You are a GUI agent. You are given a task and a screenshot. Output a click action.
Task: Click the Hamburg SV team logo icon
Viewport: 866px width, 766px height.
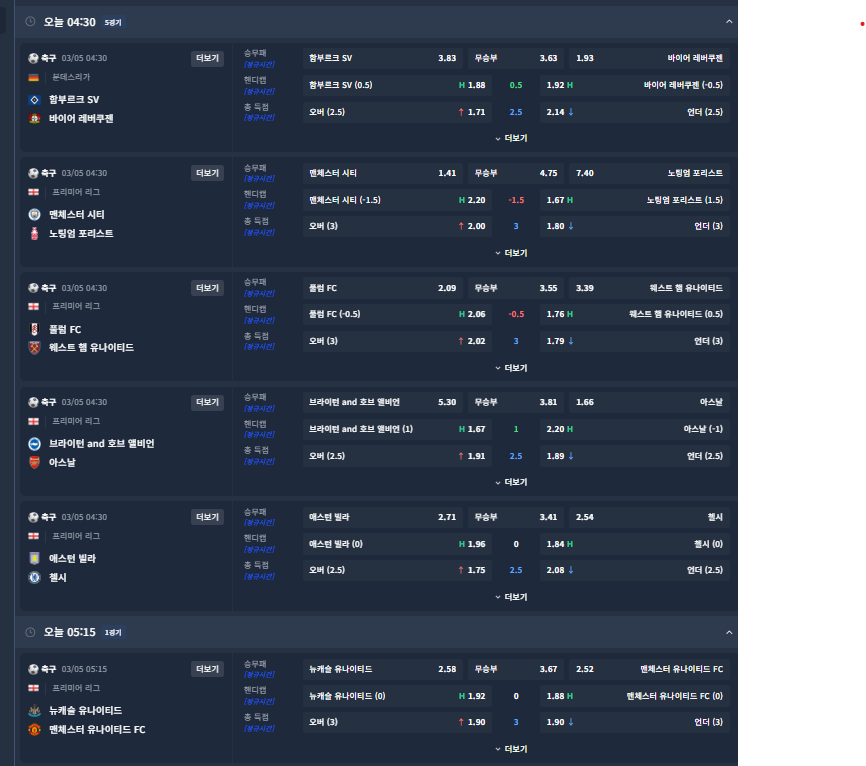pyautogui.click(x=34, y=100)
